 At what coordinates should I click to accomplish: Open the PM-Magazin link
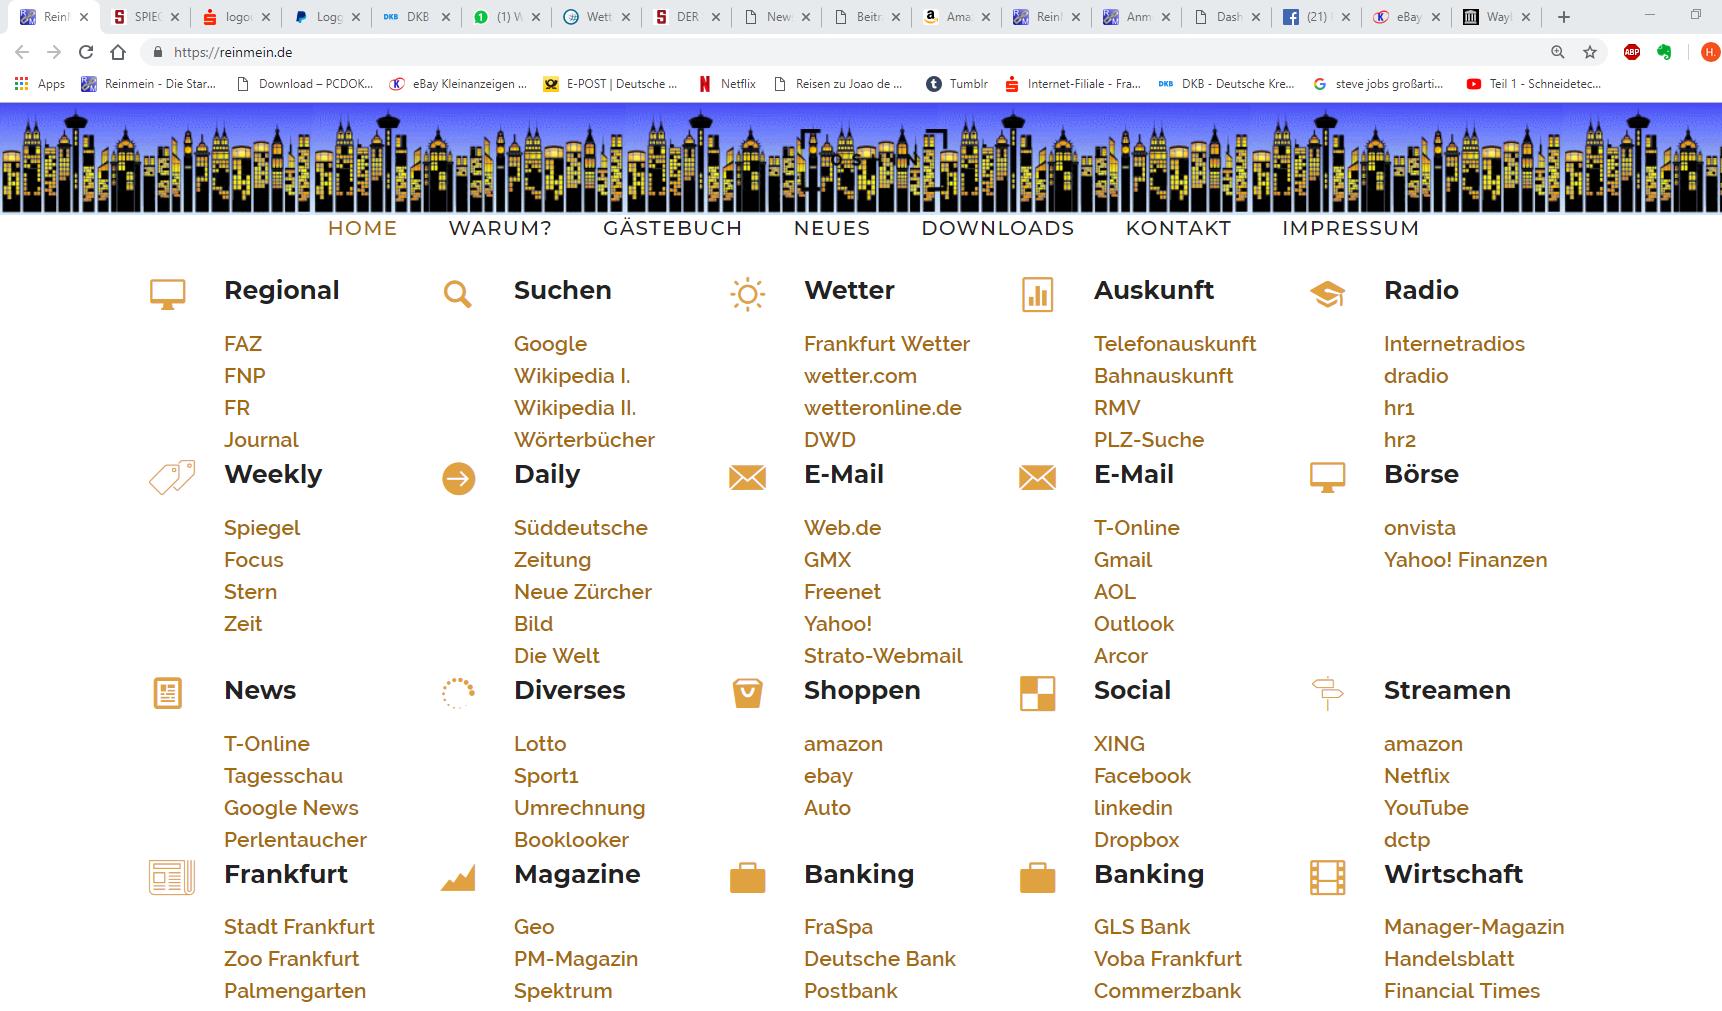coord(576,959)
